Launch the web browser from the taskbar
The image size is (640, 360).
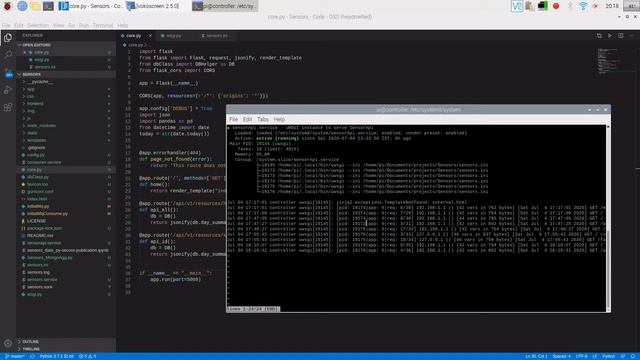(x=22, y=6)
